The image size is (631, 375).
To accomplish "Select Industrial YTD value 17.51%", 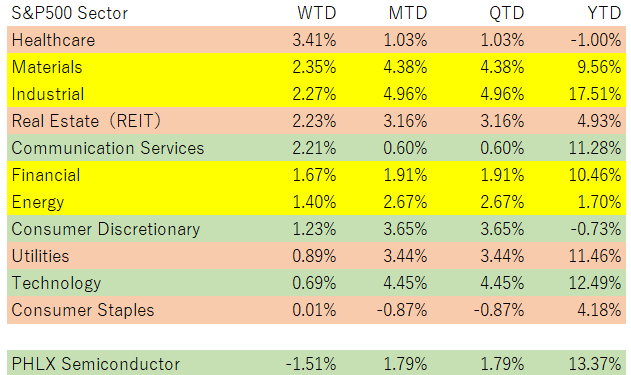I will coord(595,94).
